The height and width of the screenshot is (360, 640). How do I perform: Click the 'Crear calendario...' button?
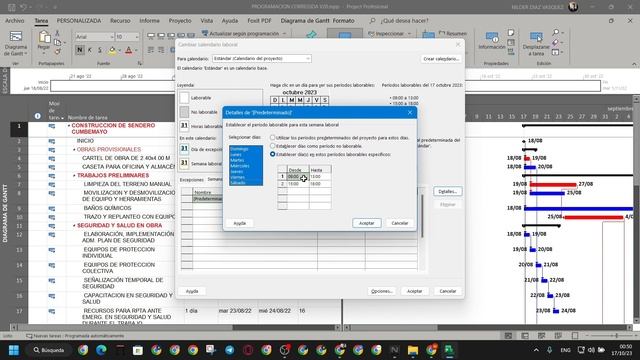(x=441, y=59)
